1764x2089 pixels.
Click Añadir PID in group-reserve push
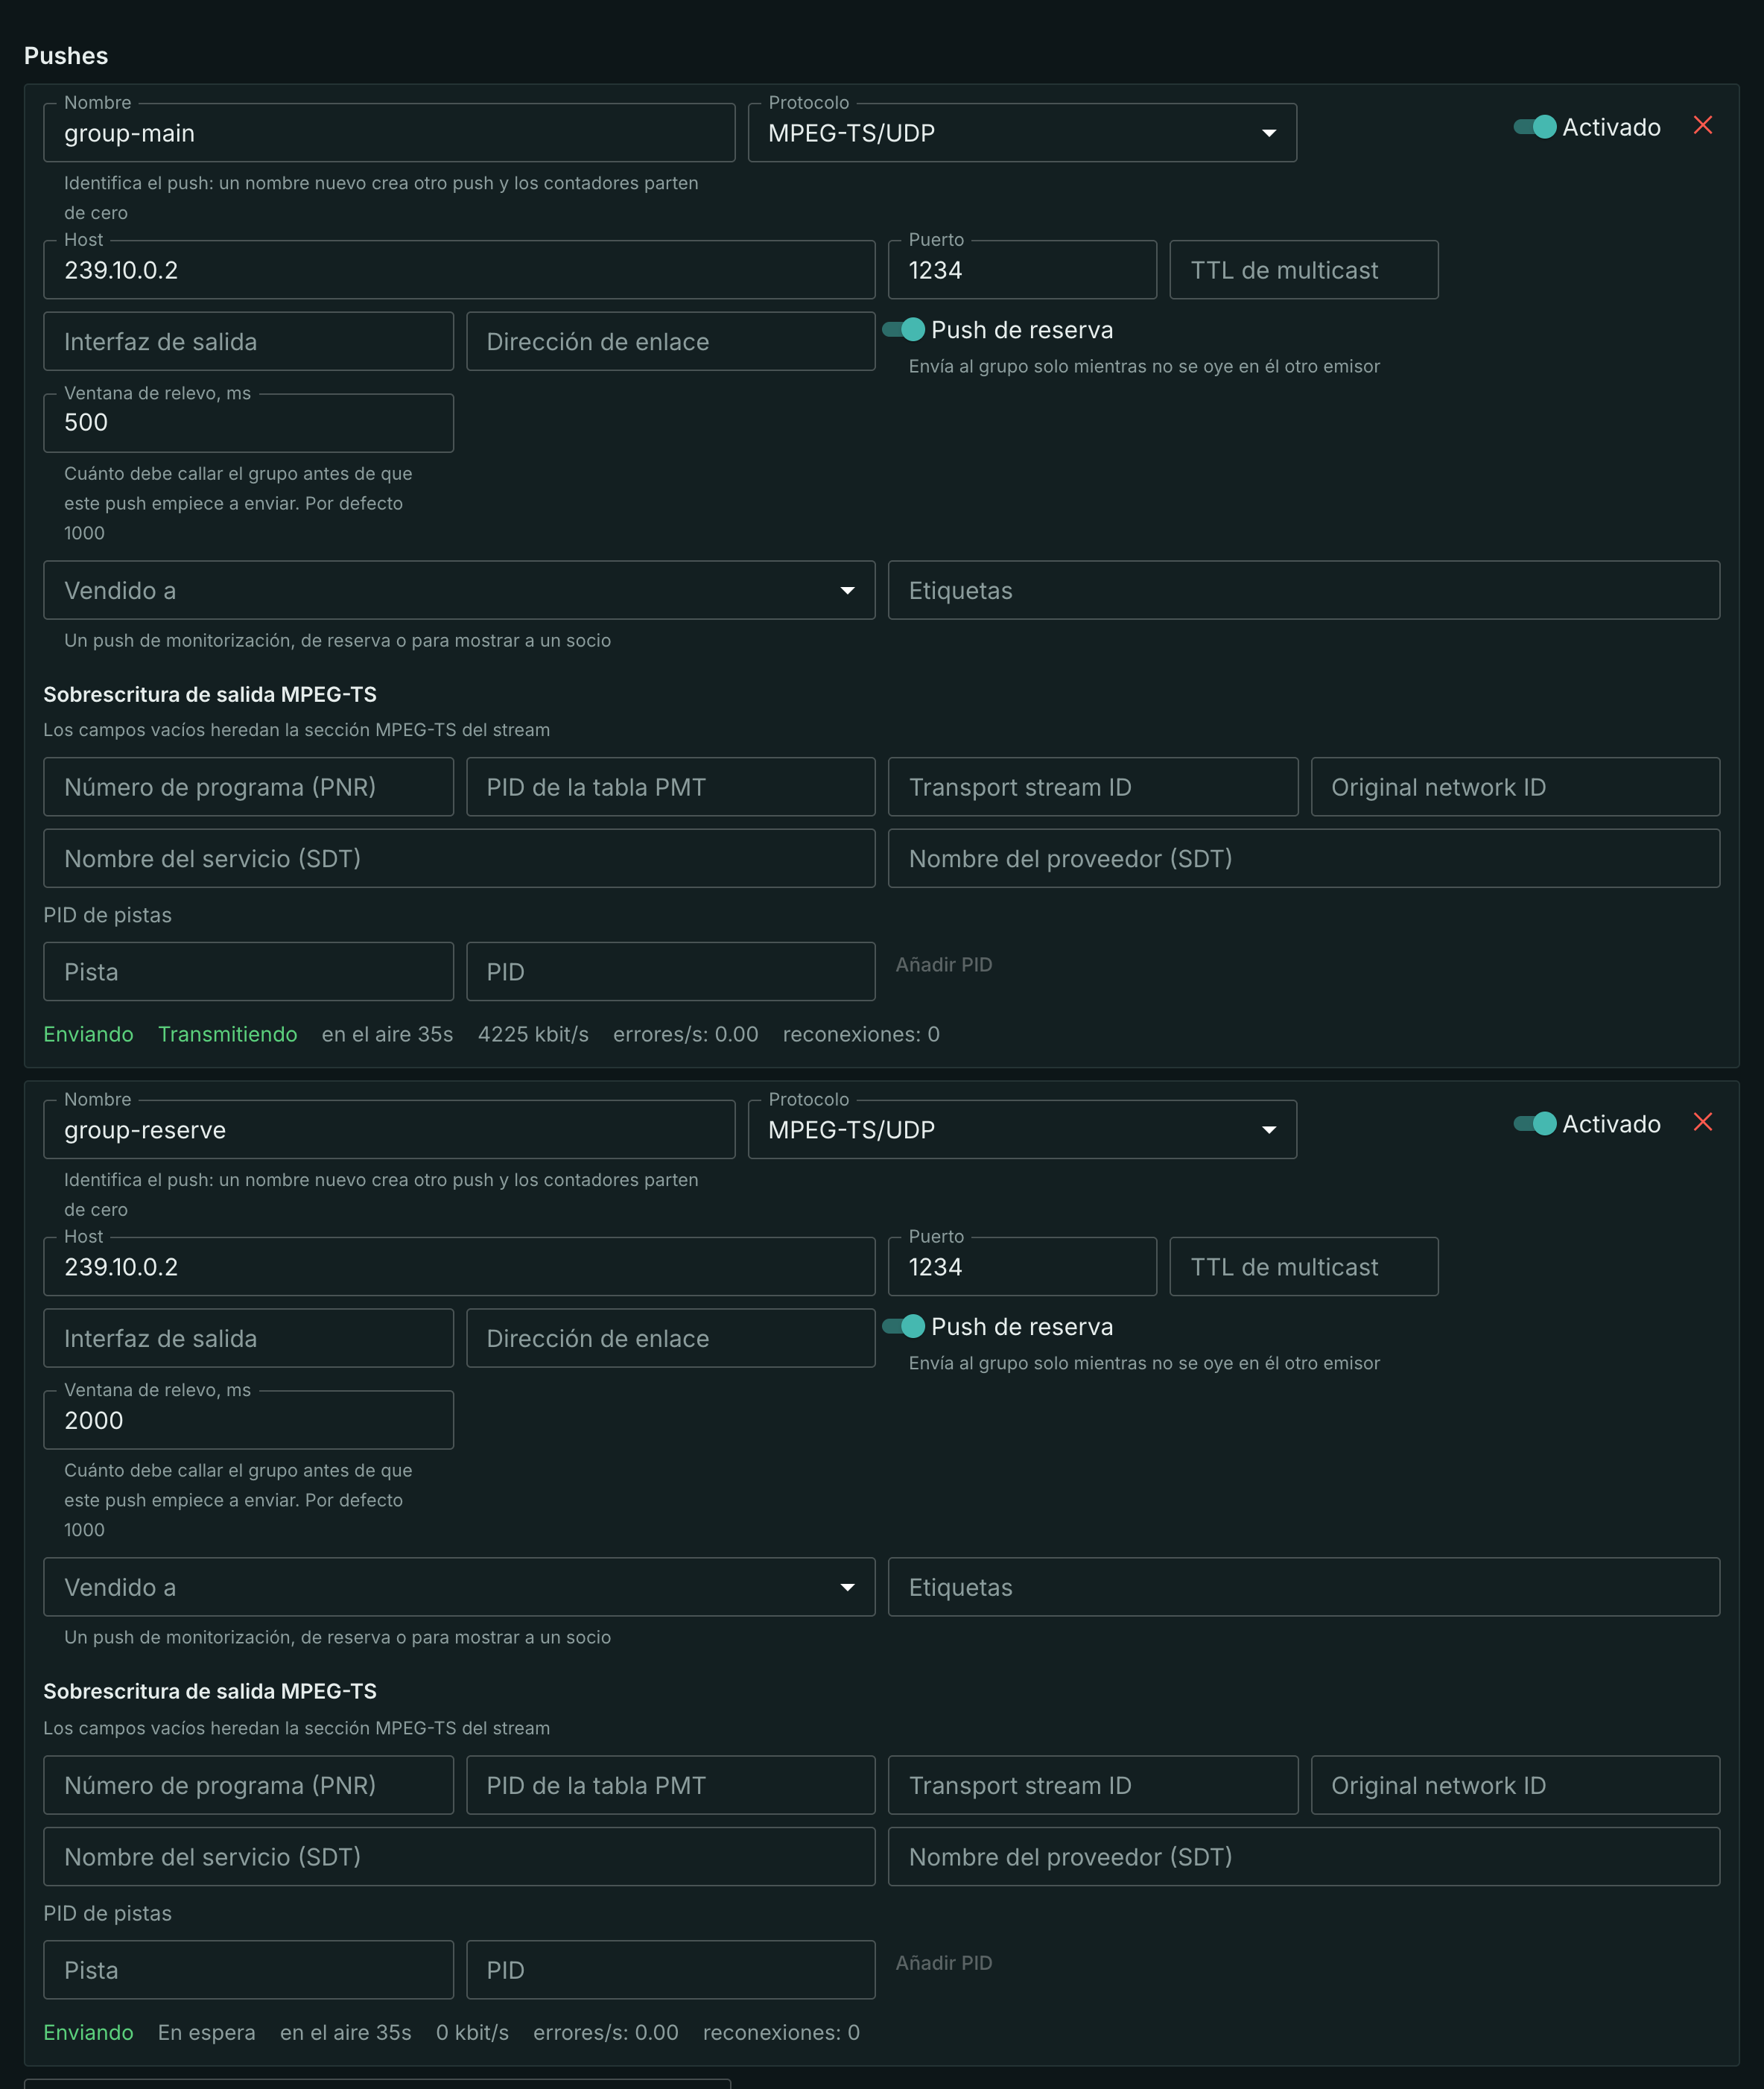(x=943, y=1963)
